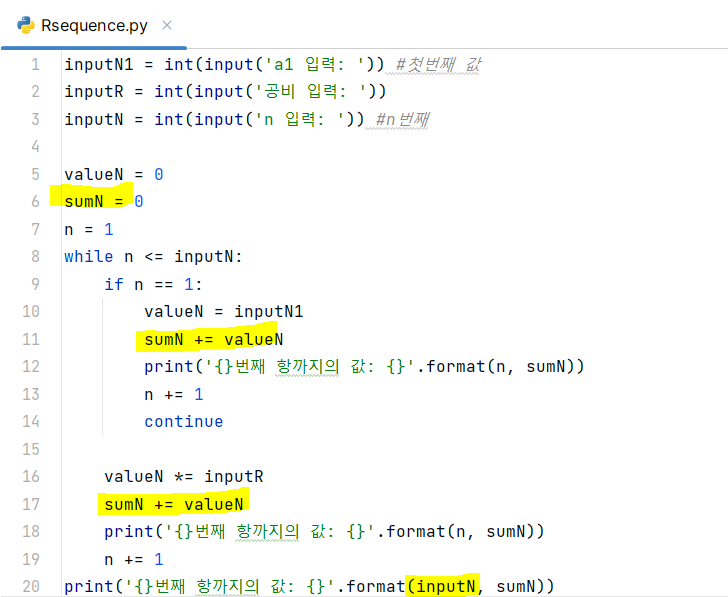Click line 'inputR = int(input('공비 입력: '))'

225,91
